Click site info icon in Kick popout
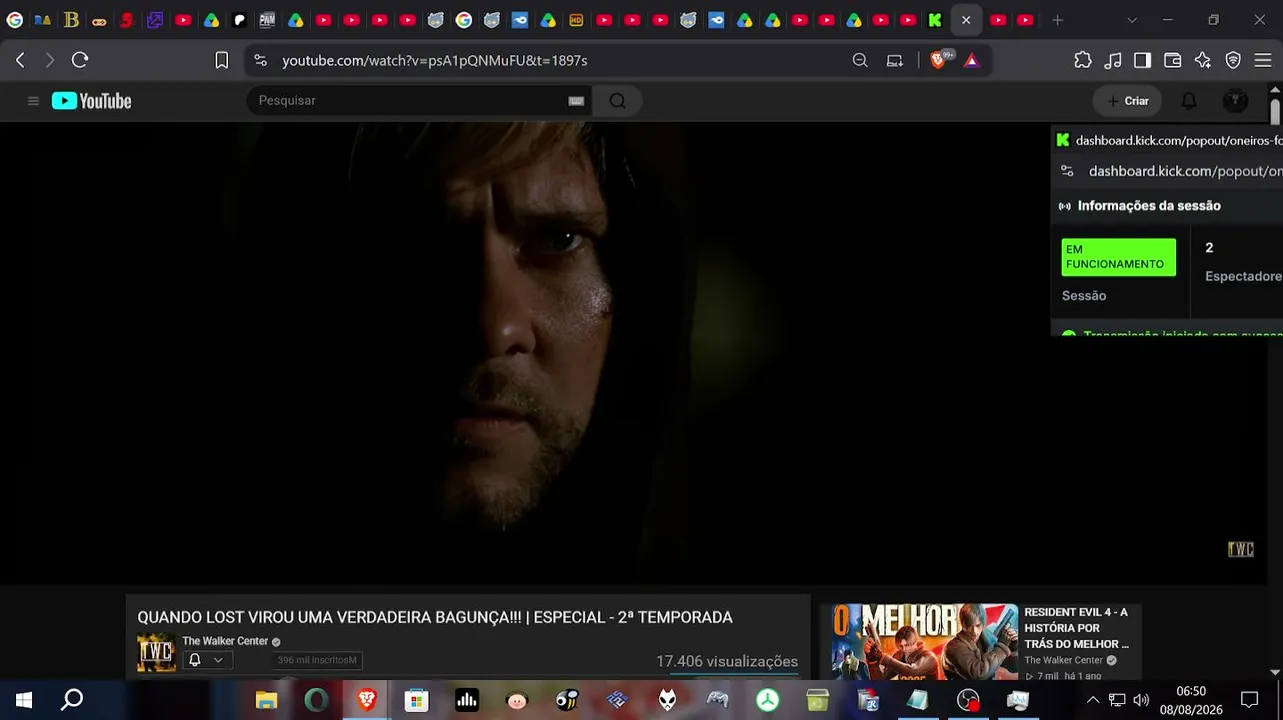The height and width of the screenshot is (720, 1283). coord(1067,171)
